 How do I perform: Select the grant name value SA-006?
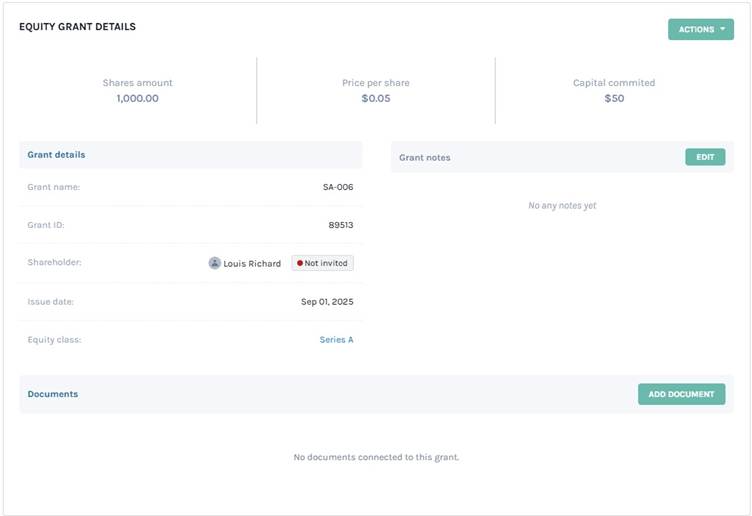coord(337,187)
